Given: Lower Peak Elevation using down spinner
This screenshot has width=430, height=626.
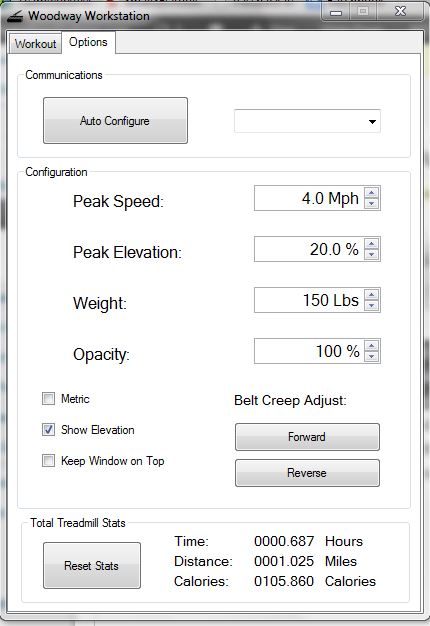Looking at the screenshot, I should pyautogui.click(x=371, y=254).
